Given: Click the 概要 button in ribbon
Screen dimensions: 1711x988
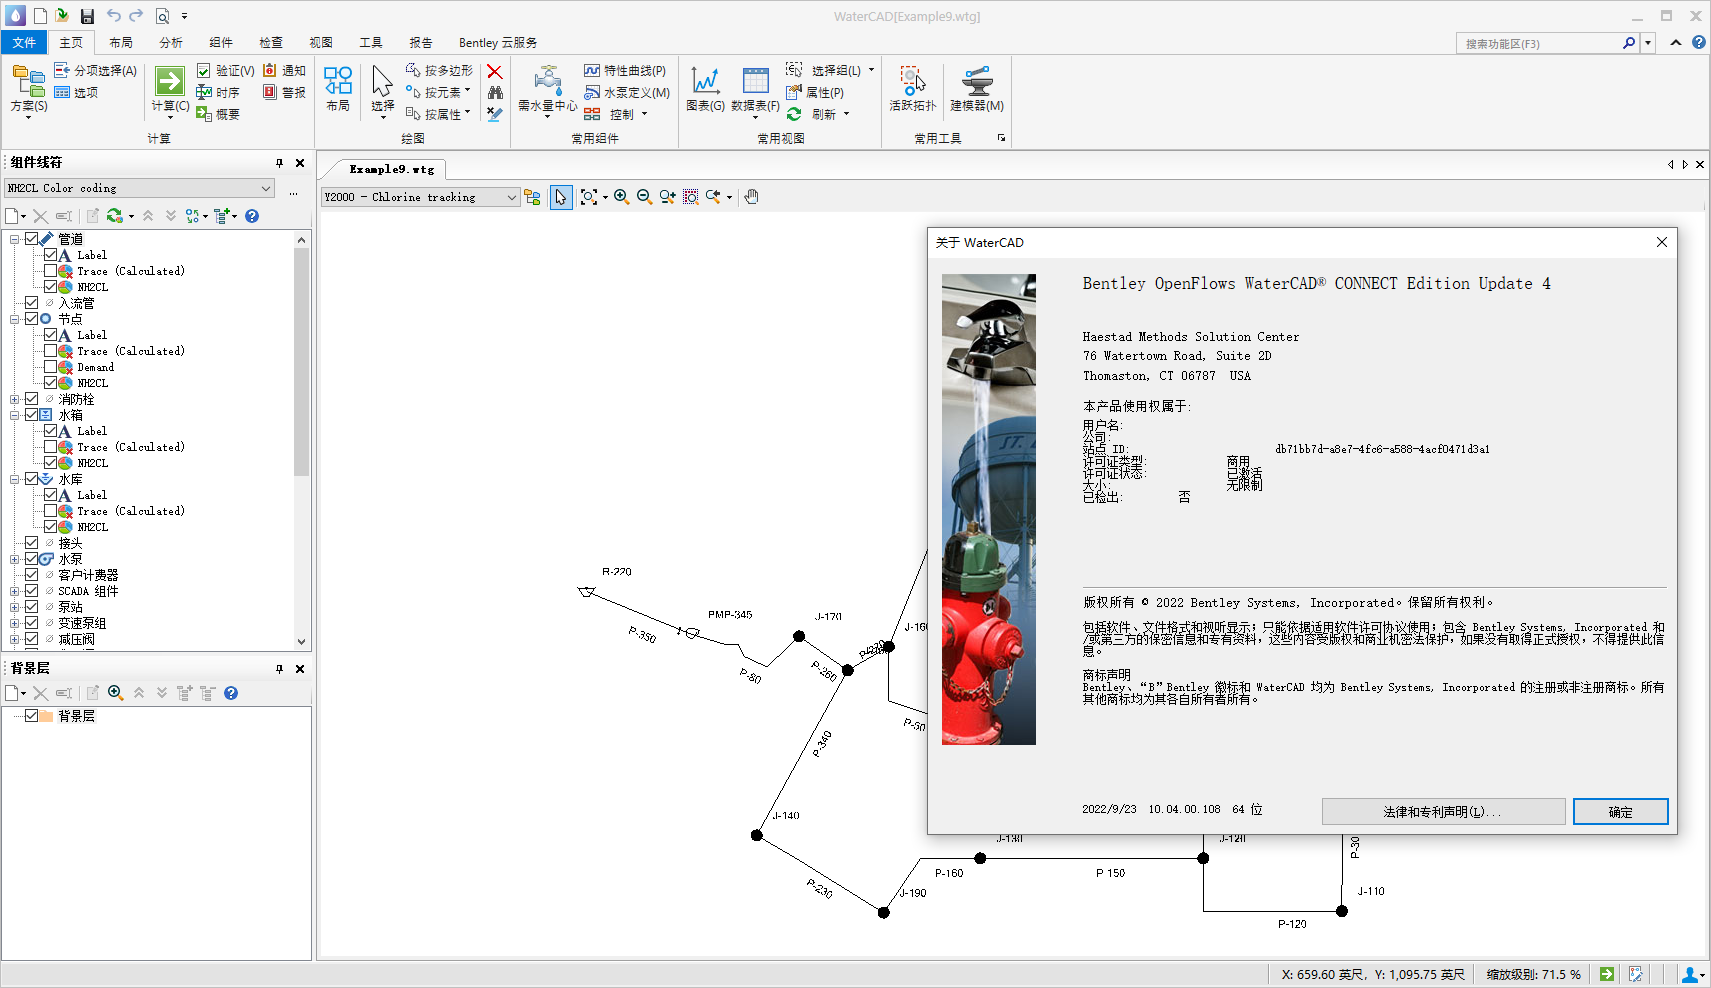Looking at the screenshot, I should tap(218, 114).
